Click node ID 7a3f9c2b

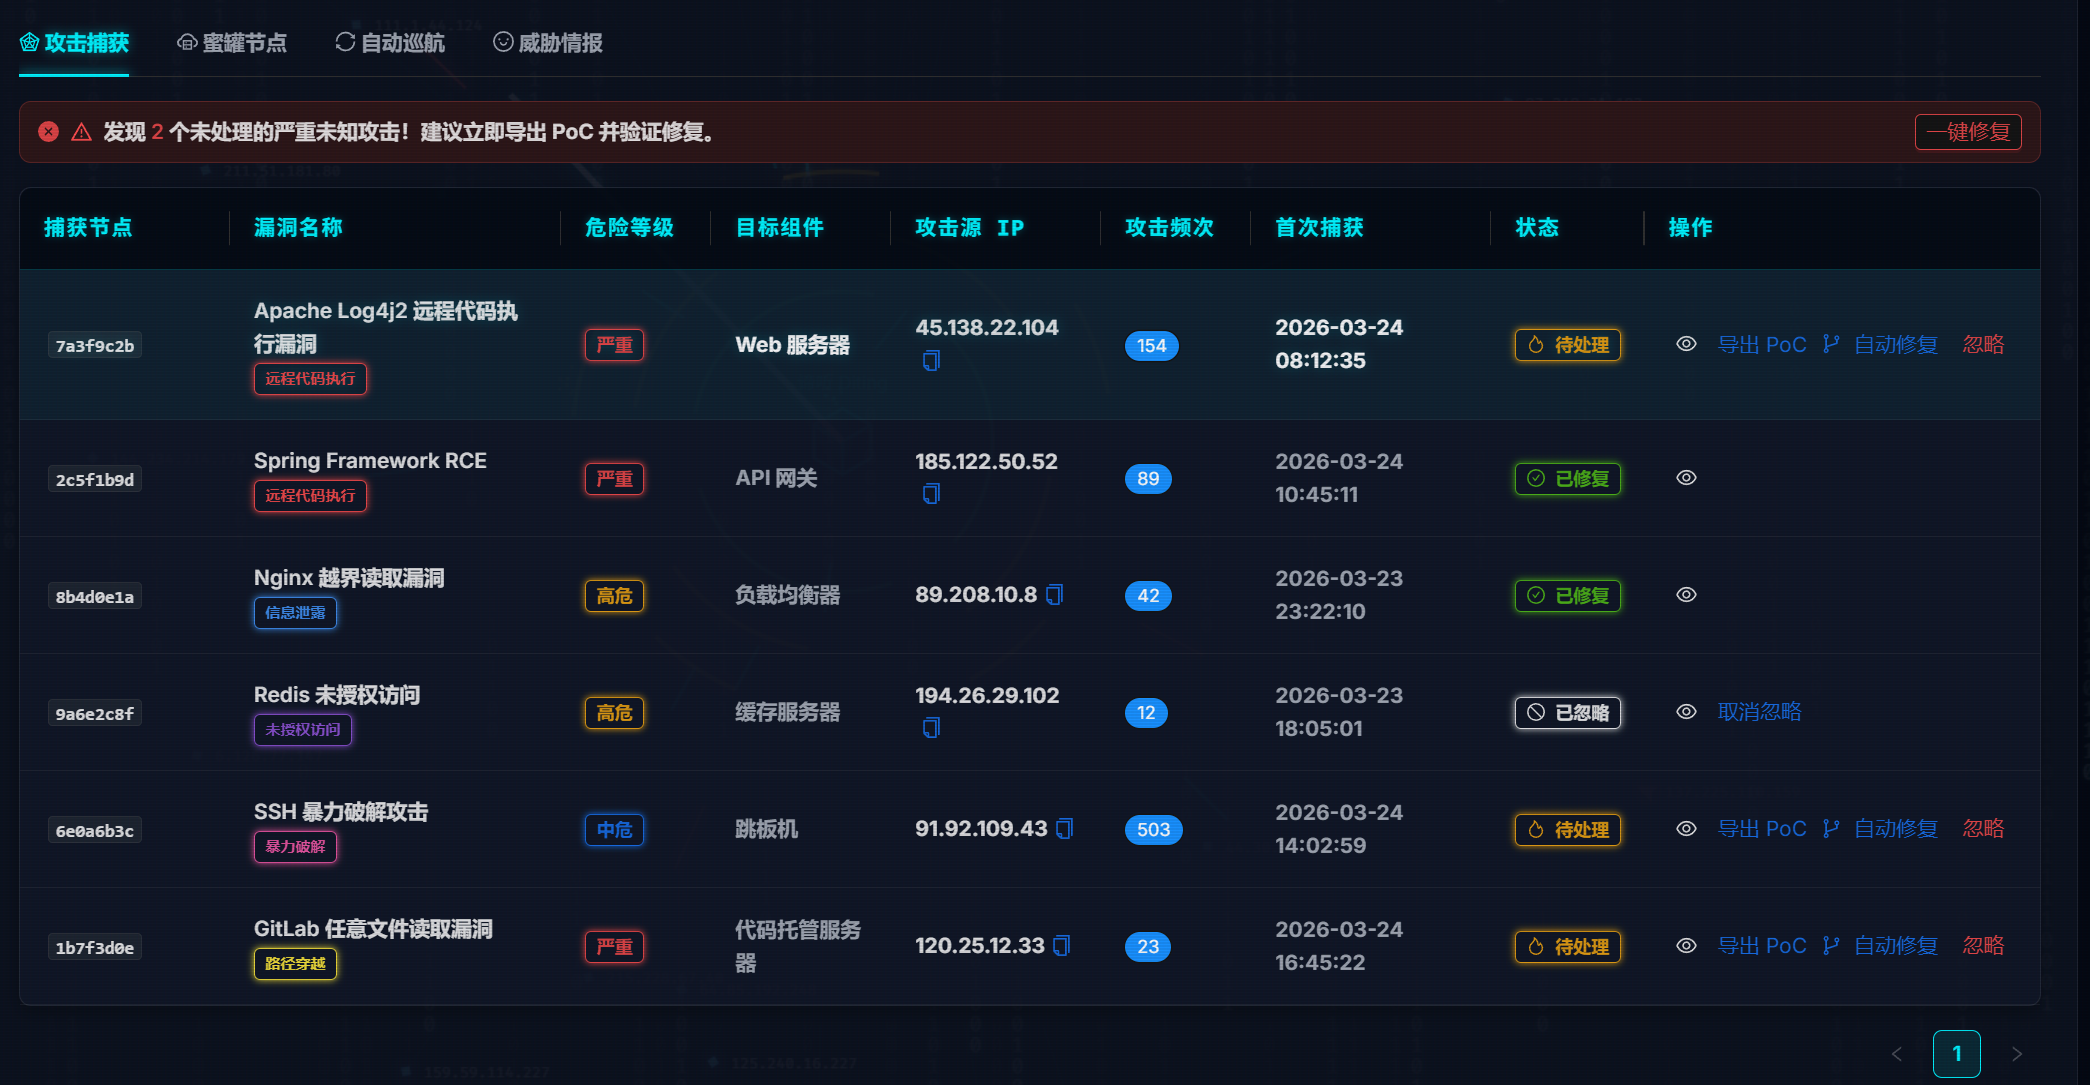95,346
